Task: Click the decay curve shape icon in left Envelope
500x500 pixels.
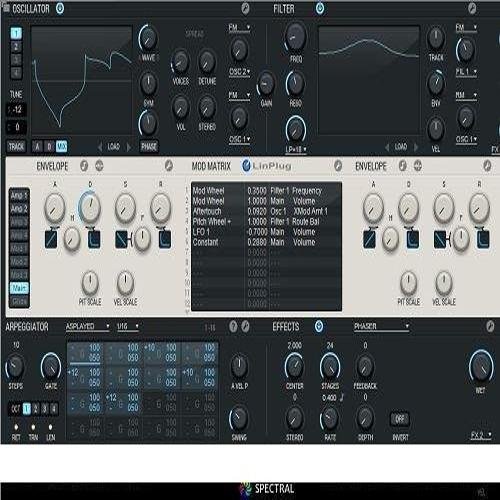Action: click(x=94, y=239)
